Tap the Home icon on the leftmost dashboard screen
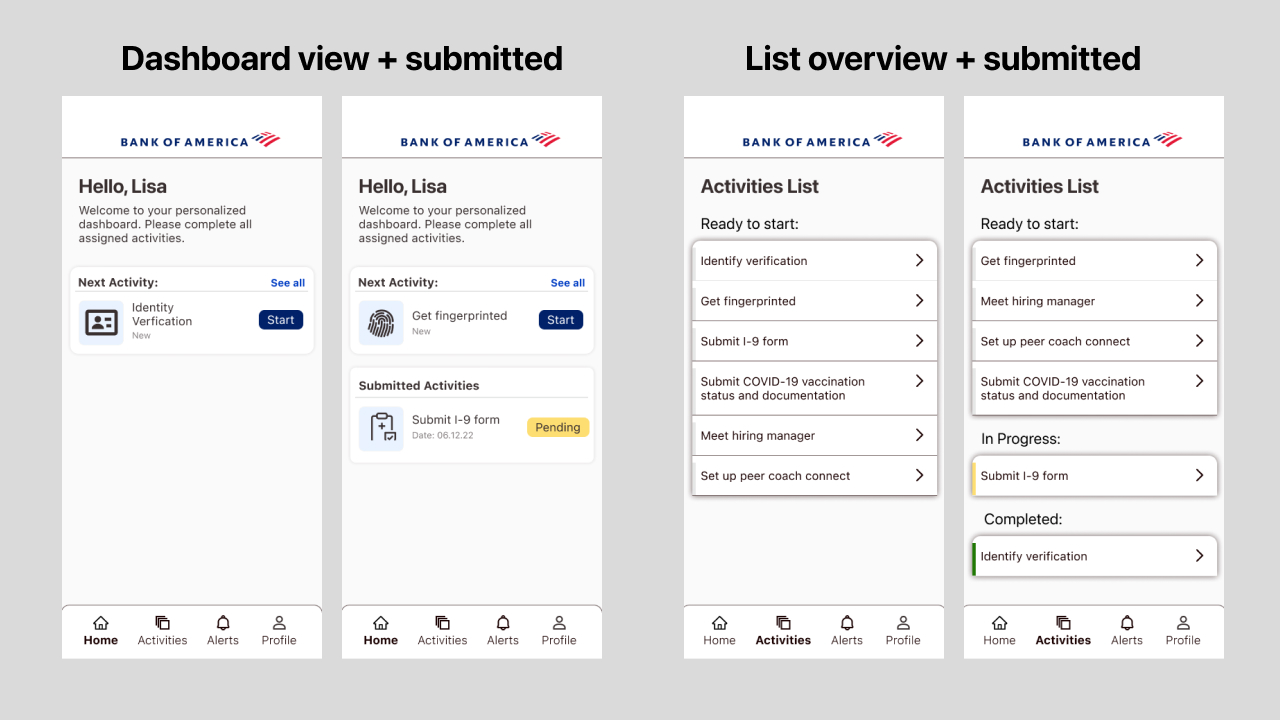Image resolution: width=1280 pixels, height=720 pixels. pos(101,623)
